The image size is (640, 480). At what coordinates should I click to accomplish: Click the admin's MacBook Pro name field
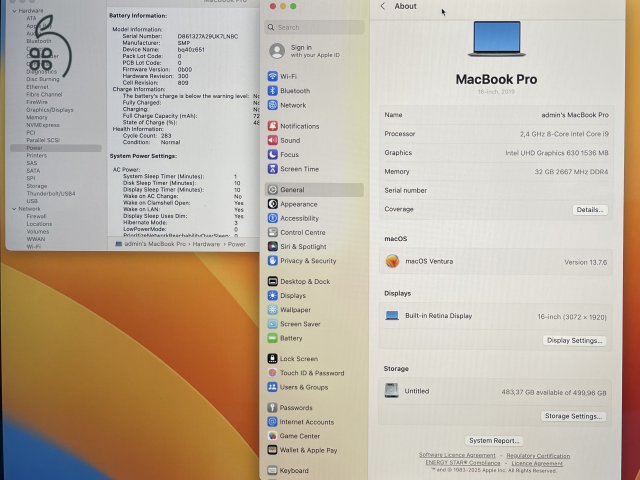(575, 115)
